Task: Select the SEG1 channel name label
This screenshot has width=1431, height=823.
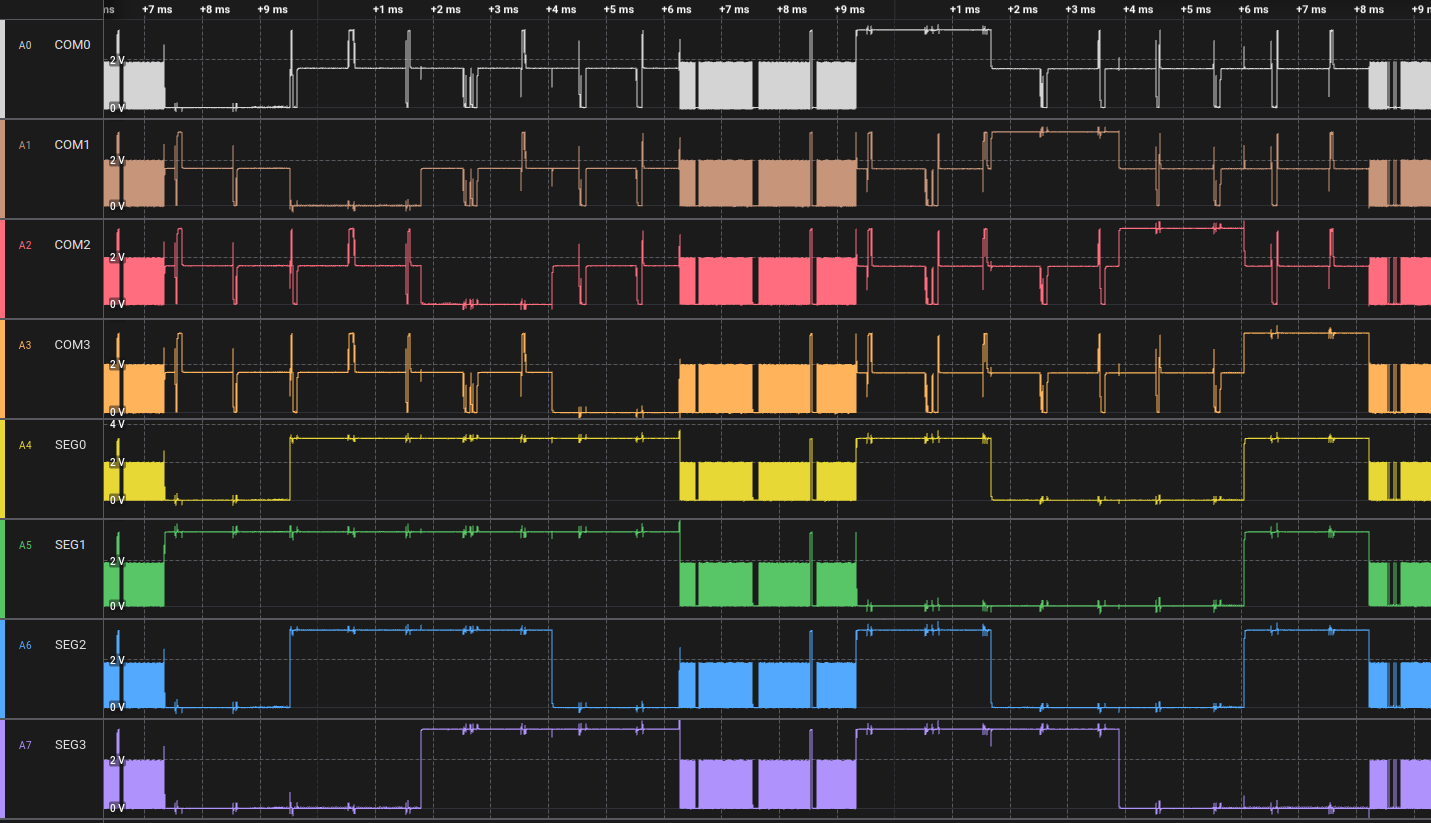Action: pyautogui.click(x=70, y=545)
